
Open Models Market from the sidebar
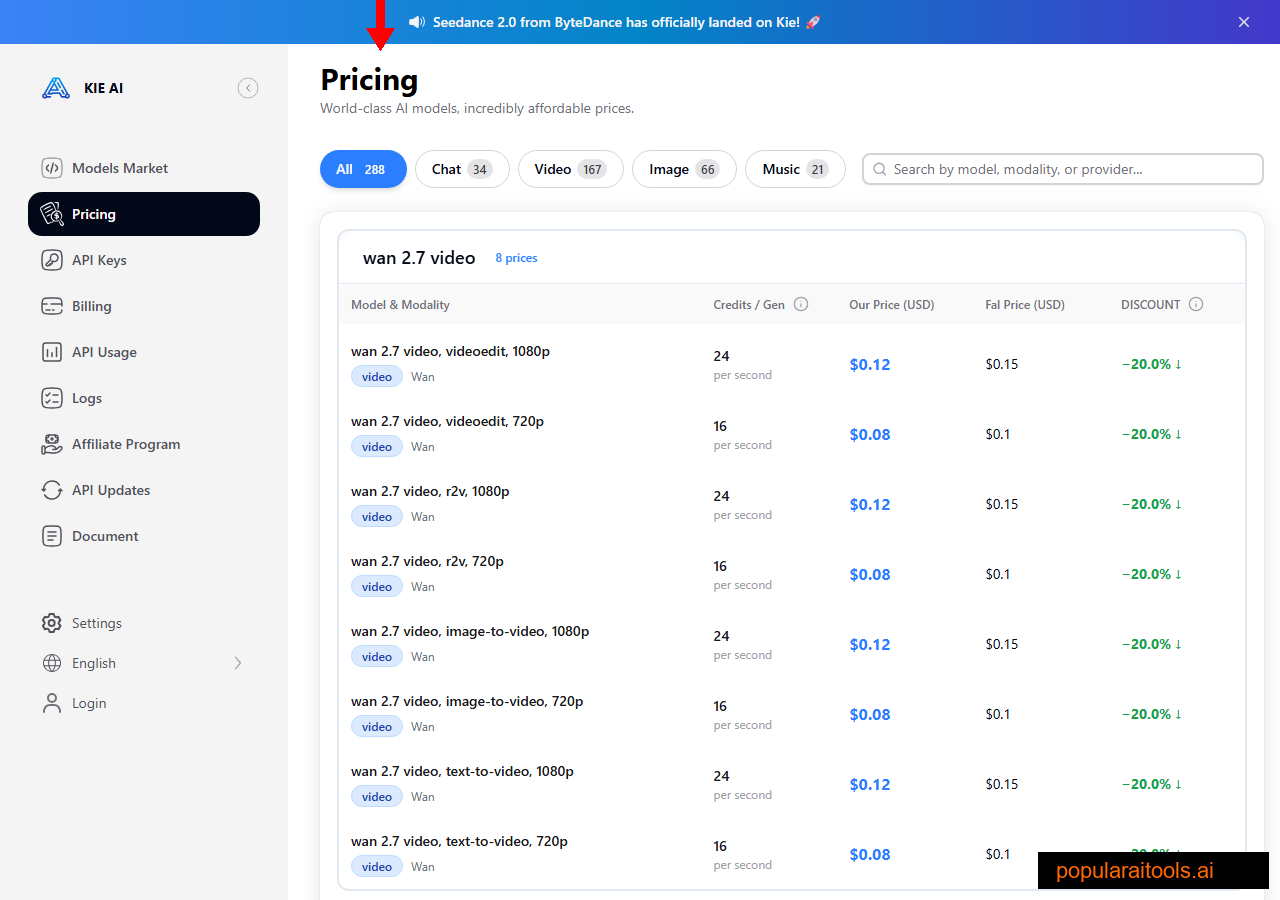point(120,168)
